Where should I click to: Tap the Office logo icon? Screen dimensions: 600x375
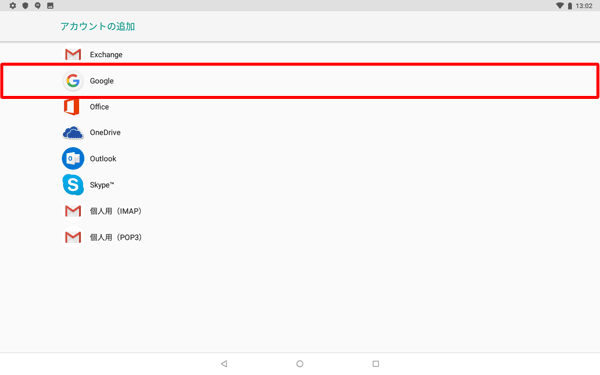click(72, 107)
